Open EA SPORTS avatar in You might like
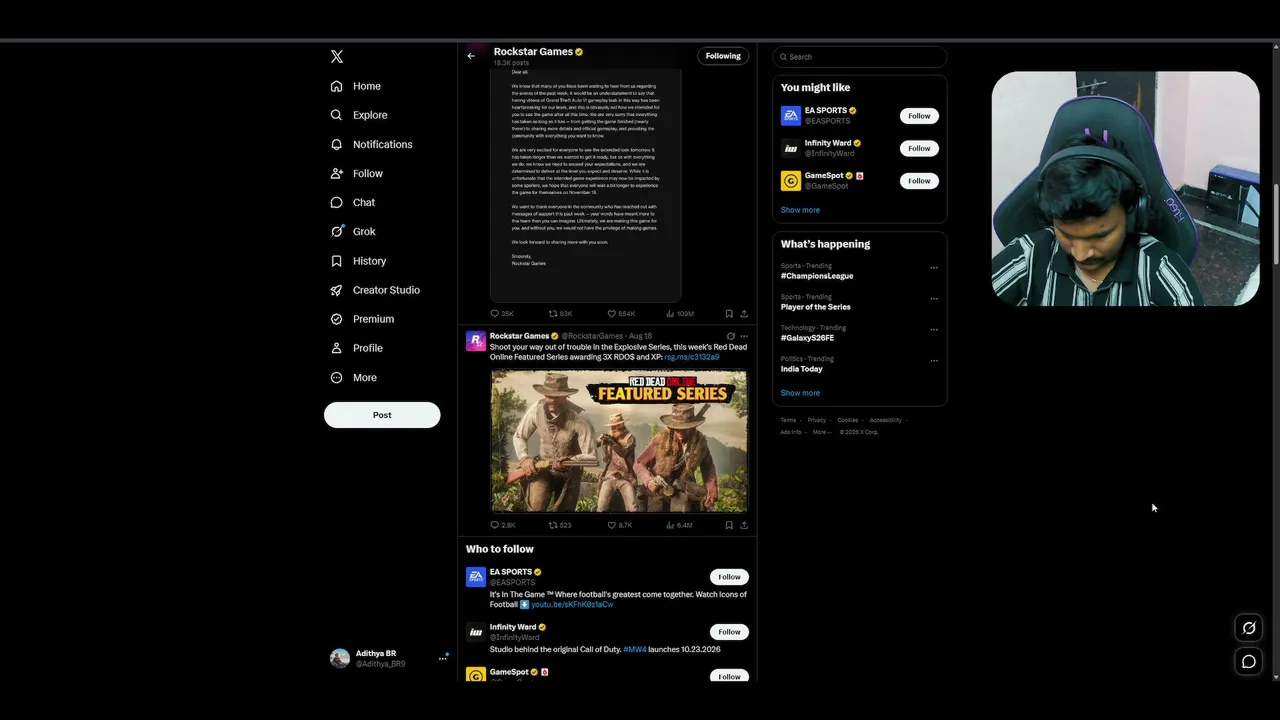The width and height of the screenshot is (1280, 720). coord(791,116)
